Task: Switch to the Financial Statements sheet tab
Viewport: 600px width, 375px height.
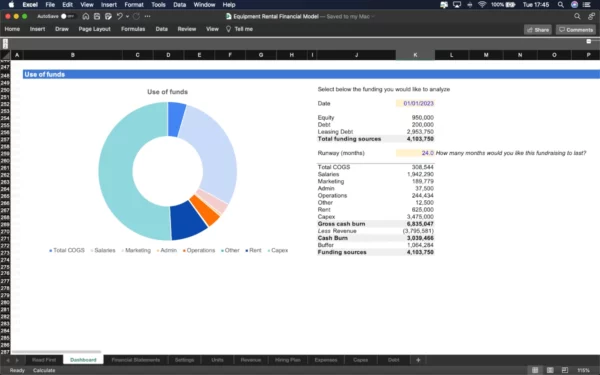Action: point(135,360)
